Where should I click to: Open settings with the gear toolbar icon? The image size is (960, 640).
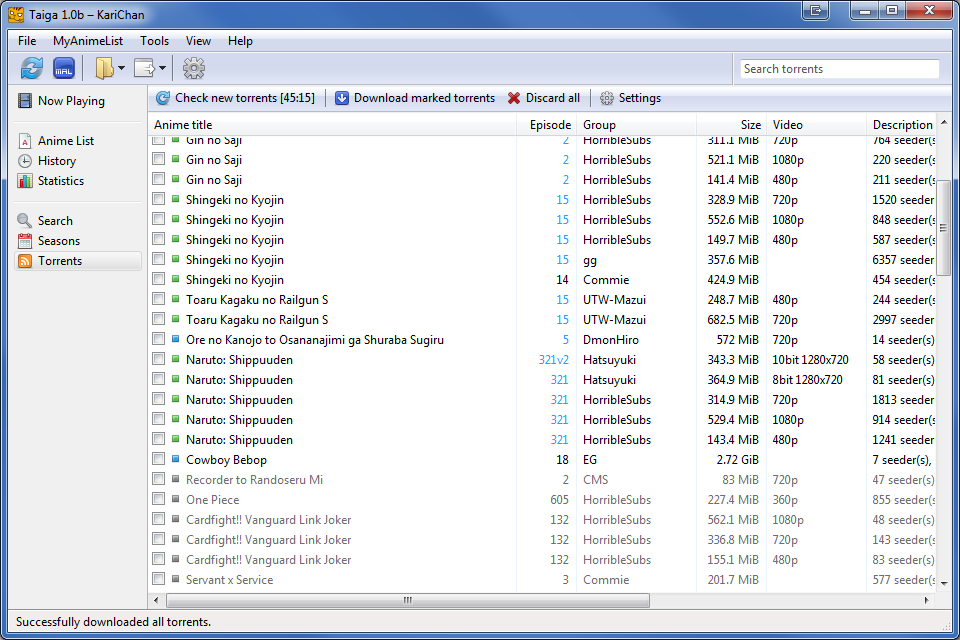[193, 68]
